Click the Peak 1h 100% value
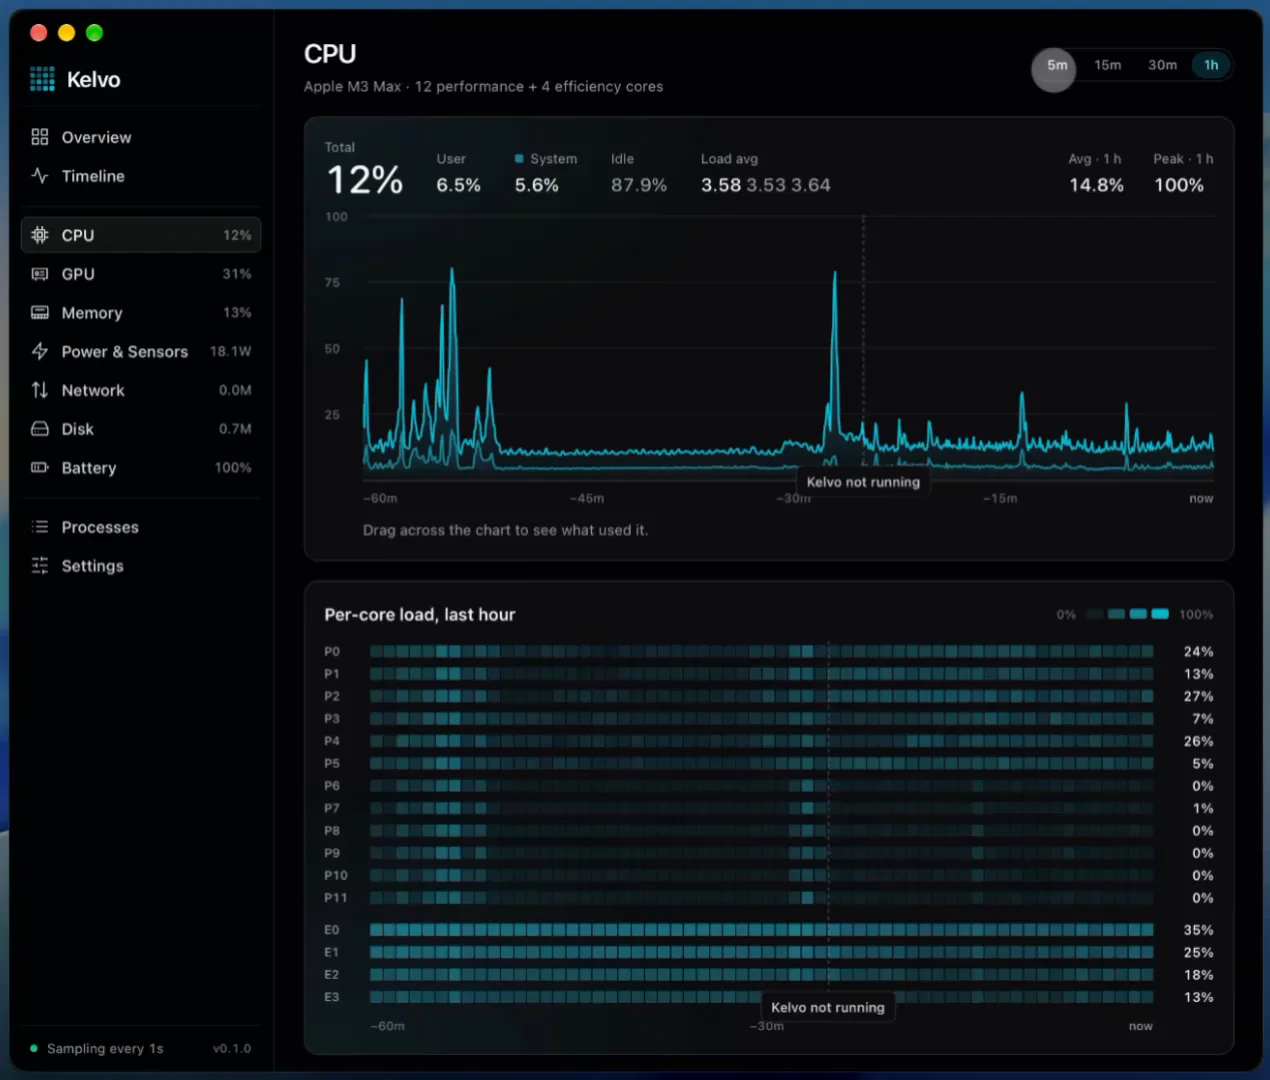 pos(1179,185)
